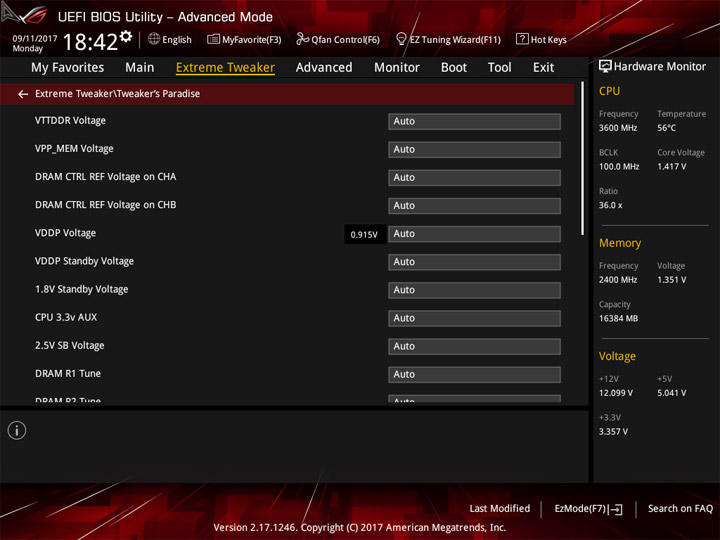Click the Hardware Monitor title
Image resolution: width=720 pixels, height=540 pixels.
click(x=660, y=67)
